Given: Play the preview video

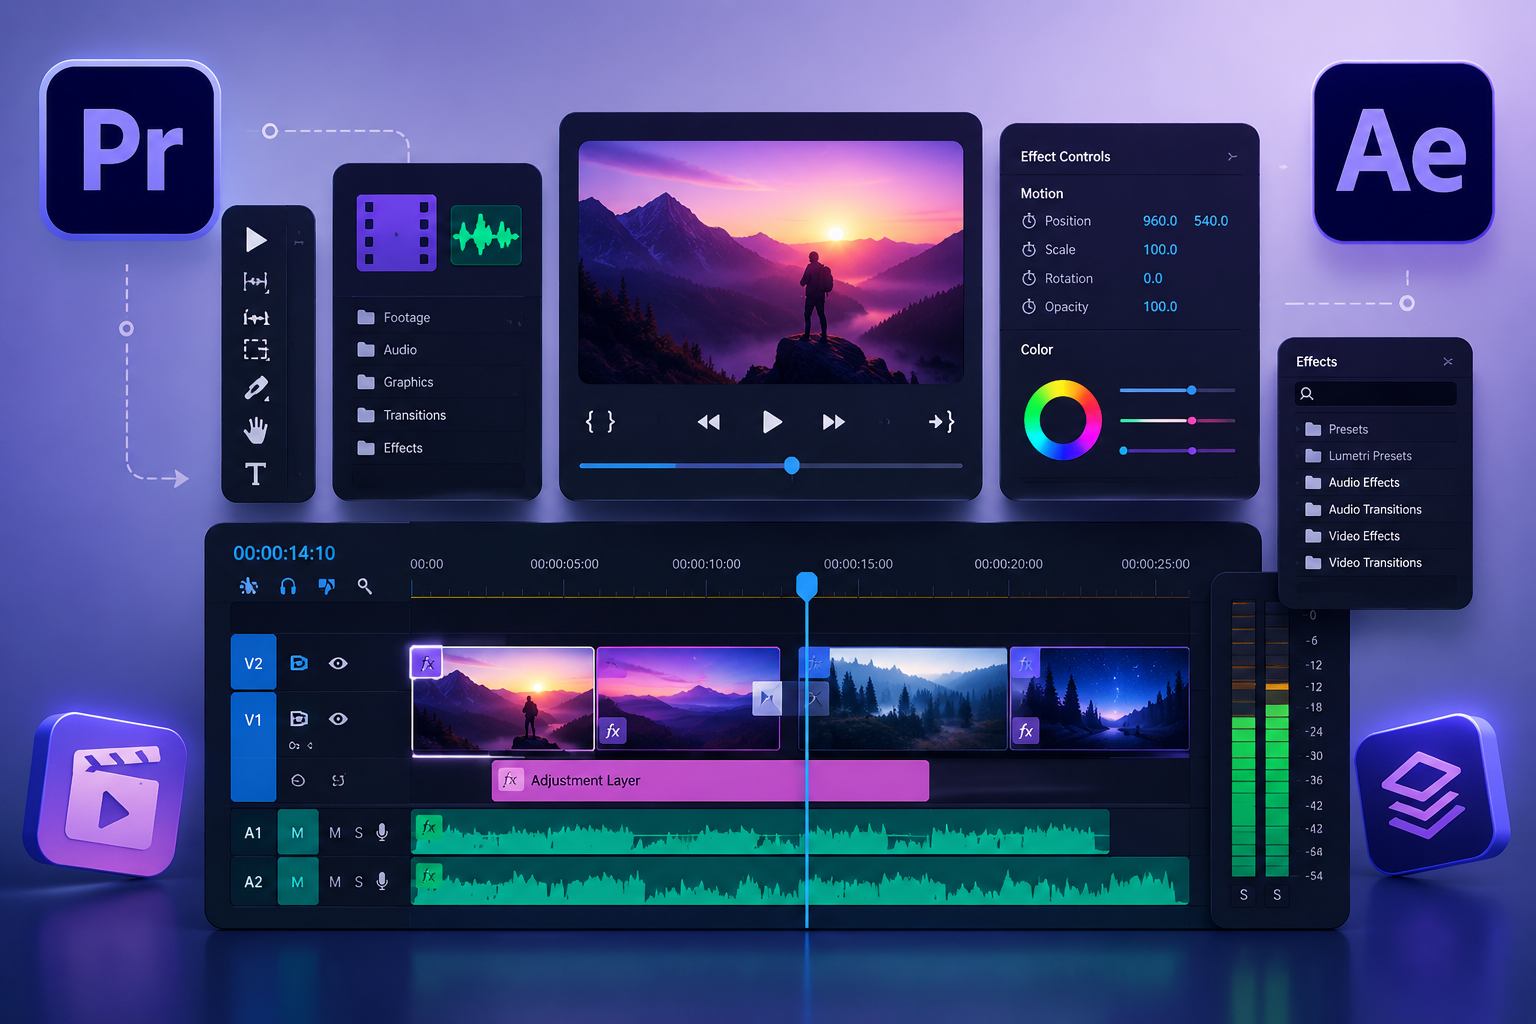Looking at the screenshot, I should pyautogui.click(x=771, y=422).
